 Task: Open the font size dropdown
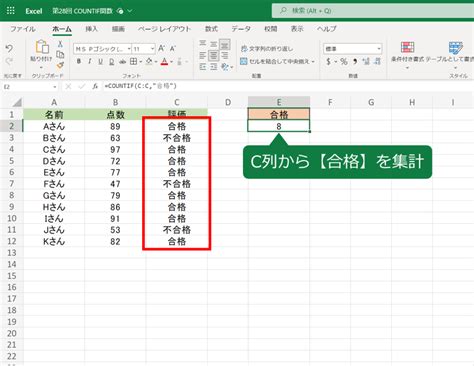(x=152, y=49)
